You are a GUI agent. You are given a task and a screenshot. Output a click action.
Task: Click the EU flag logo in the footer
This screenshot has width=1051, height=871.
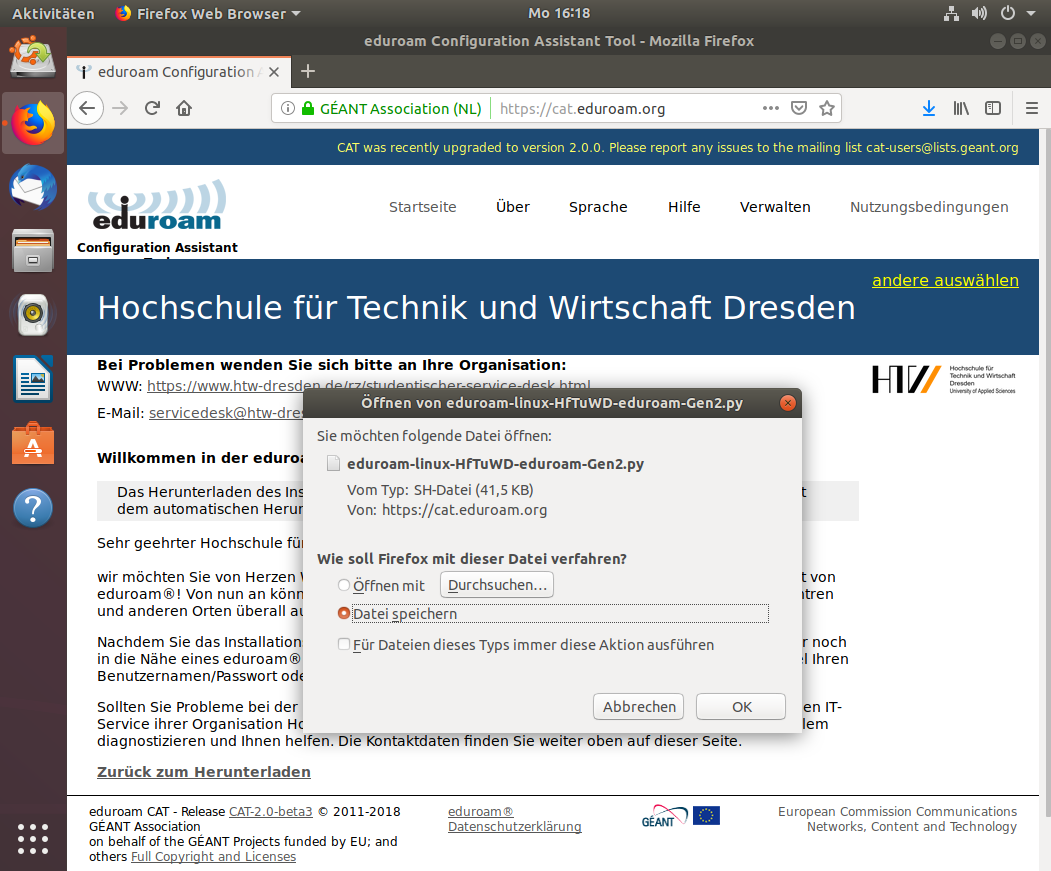click(706, 815)
